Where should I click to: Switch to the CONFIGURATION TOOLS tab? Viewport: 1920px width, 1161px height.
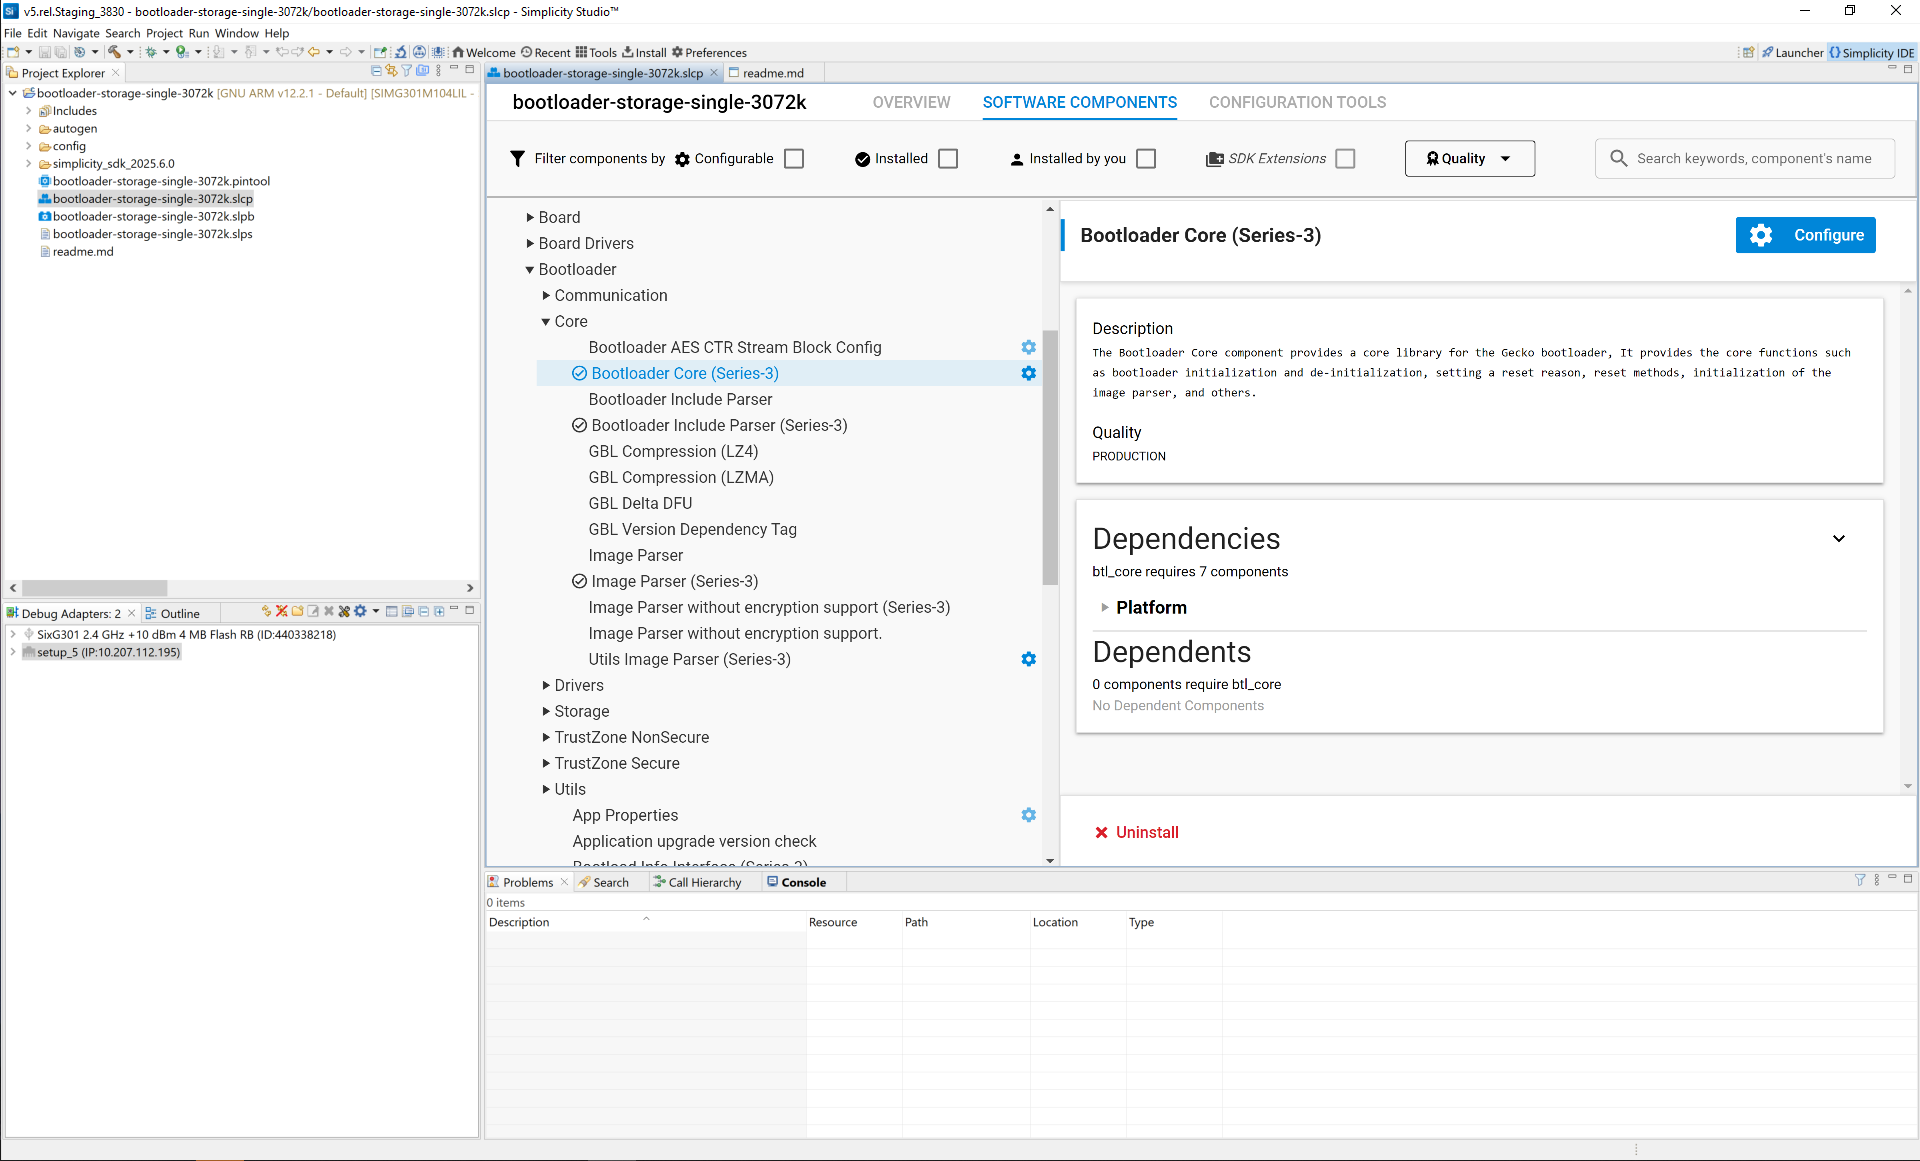[1297, 102]
